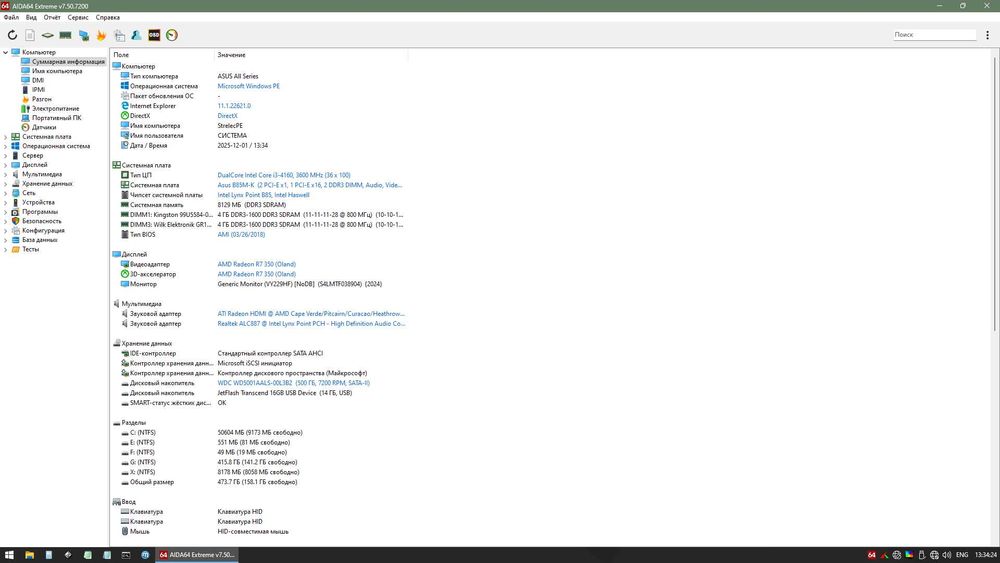Image resolution: width=1000 pixels, height=563 pixels.
Task: Open the Вид menu
Action: [31, 17]
